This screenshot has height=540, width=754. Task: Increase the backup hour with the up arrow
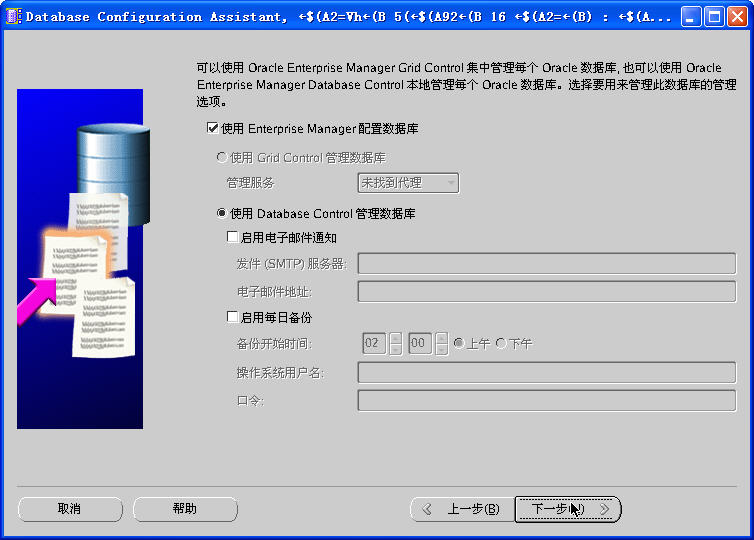[x=395, y=338]
